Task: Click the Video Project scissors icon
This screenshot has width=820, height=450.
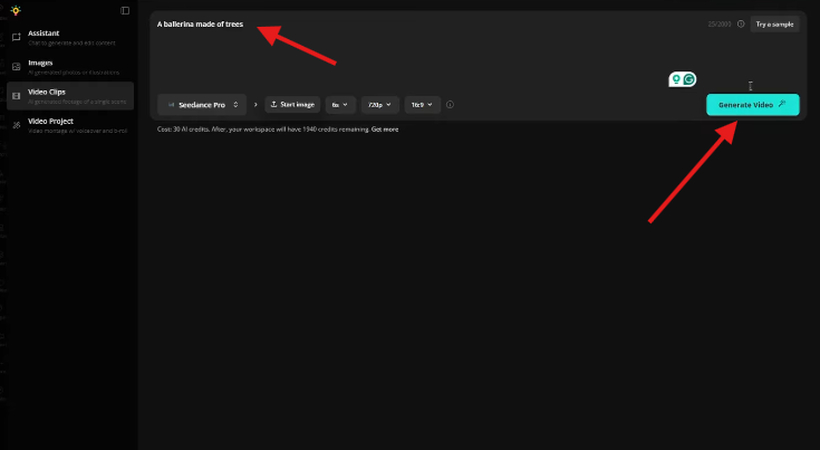Action: (x=17, y=125)
